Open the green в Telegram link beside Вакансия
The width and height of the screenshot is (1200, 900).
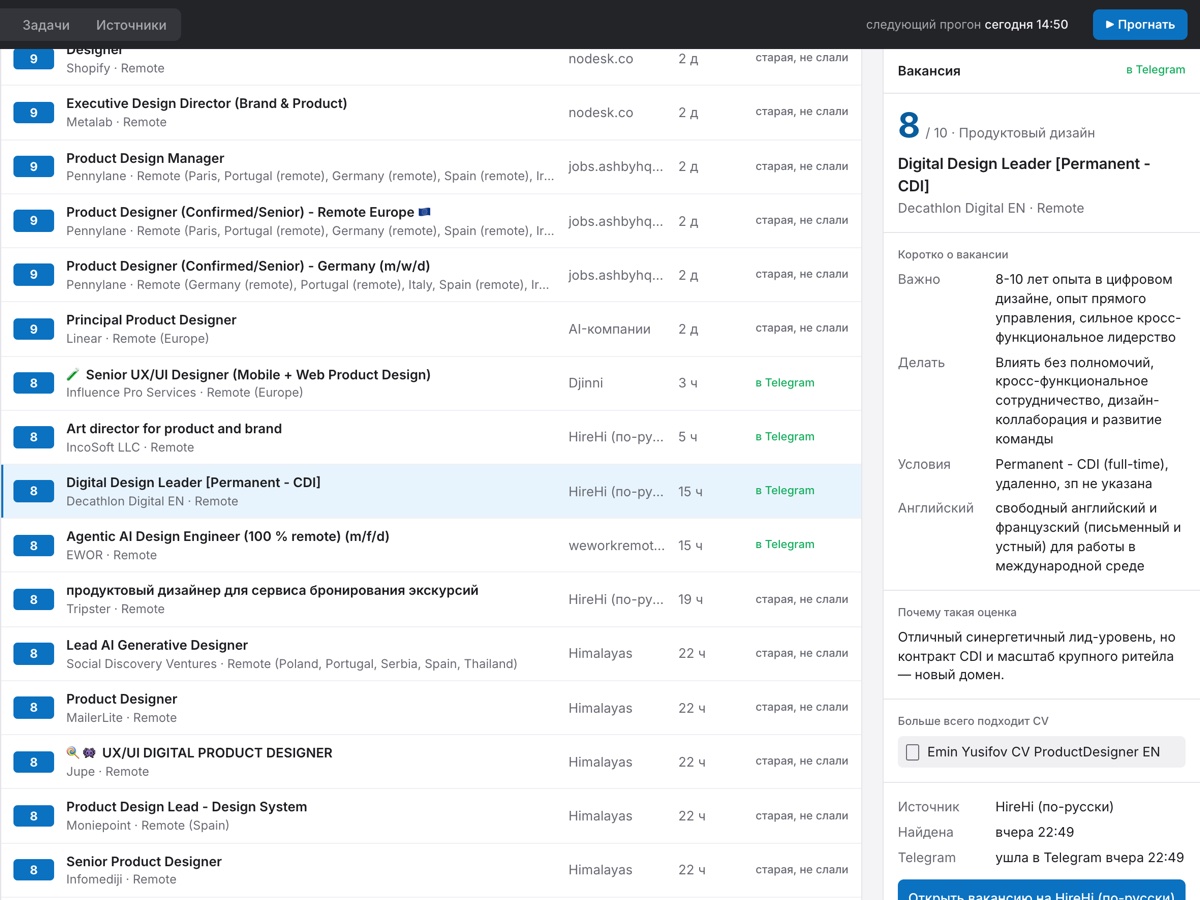pos(1155,70)
